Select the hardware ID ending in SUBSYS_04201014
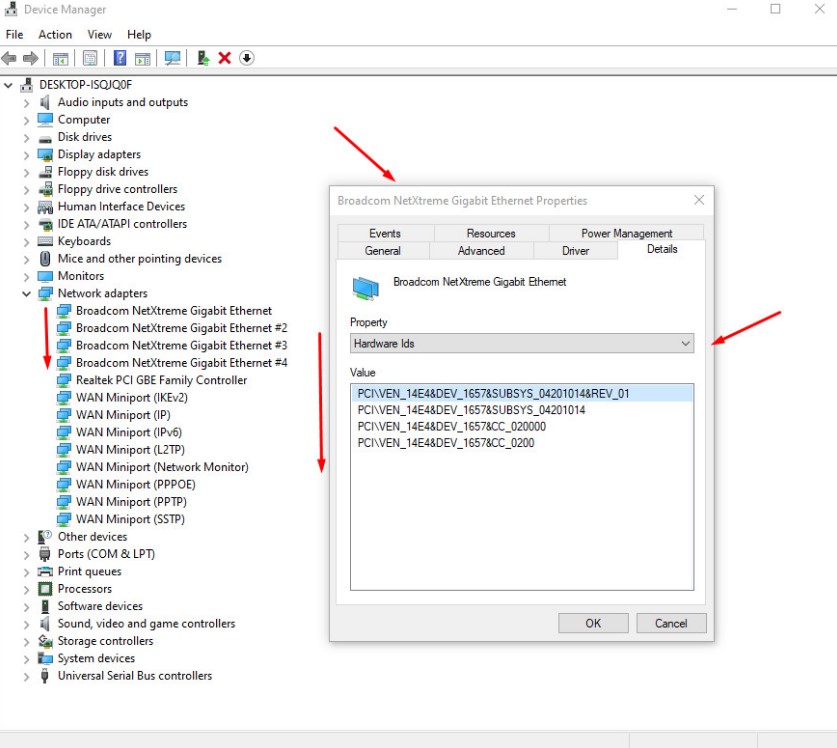This screenshot has height=748, width=837. point(471,410)
